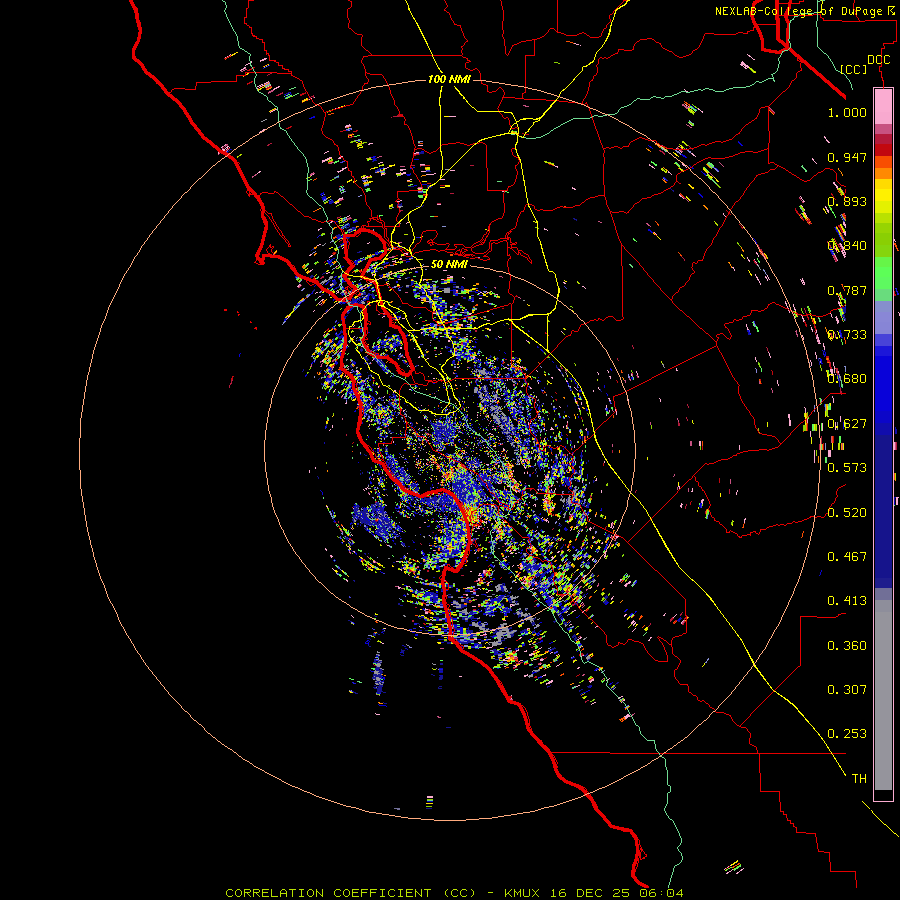The image size is (900, 900).
Task: Select the 1.000 value on the legend
Action: [847, 112]
